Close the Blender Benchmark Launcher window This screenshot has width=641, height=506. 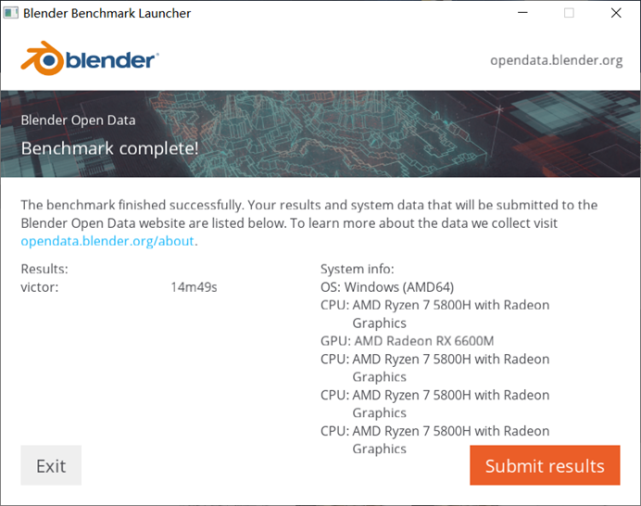pos(617,13)
